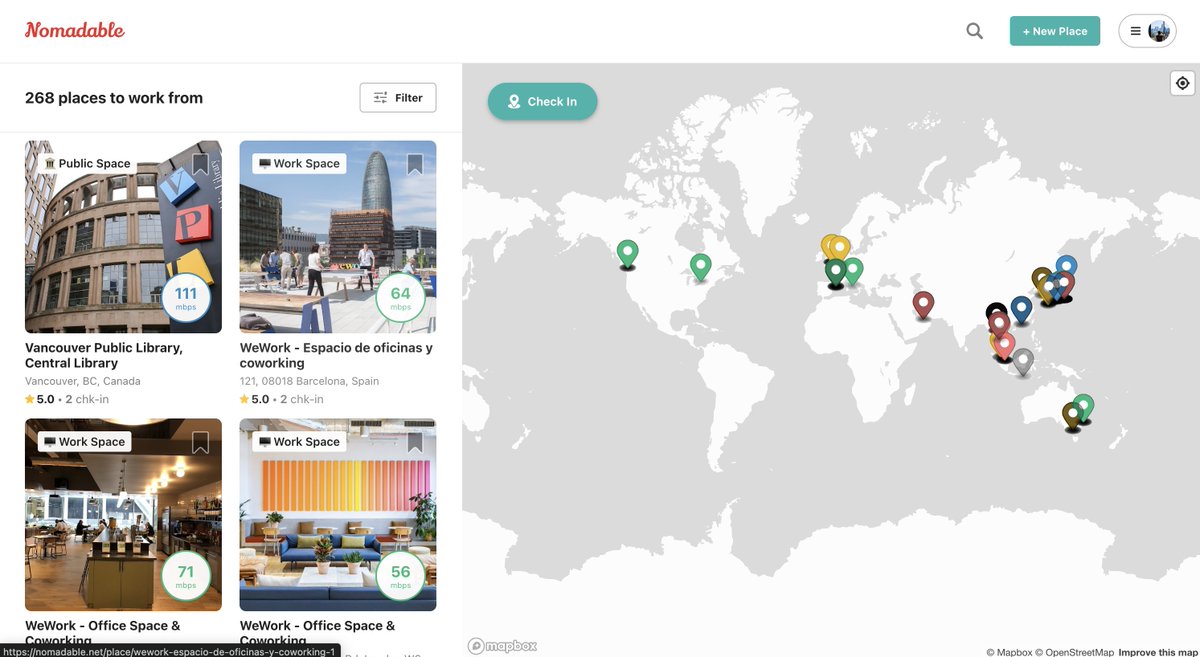Select the grey map pin over Indonesia
The height and width of the screenshot is (657, 1200).
click(x=1022, y=361)
